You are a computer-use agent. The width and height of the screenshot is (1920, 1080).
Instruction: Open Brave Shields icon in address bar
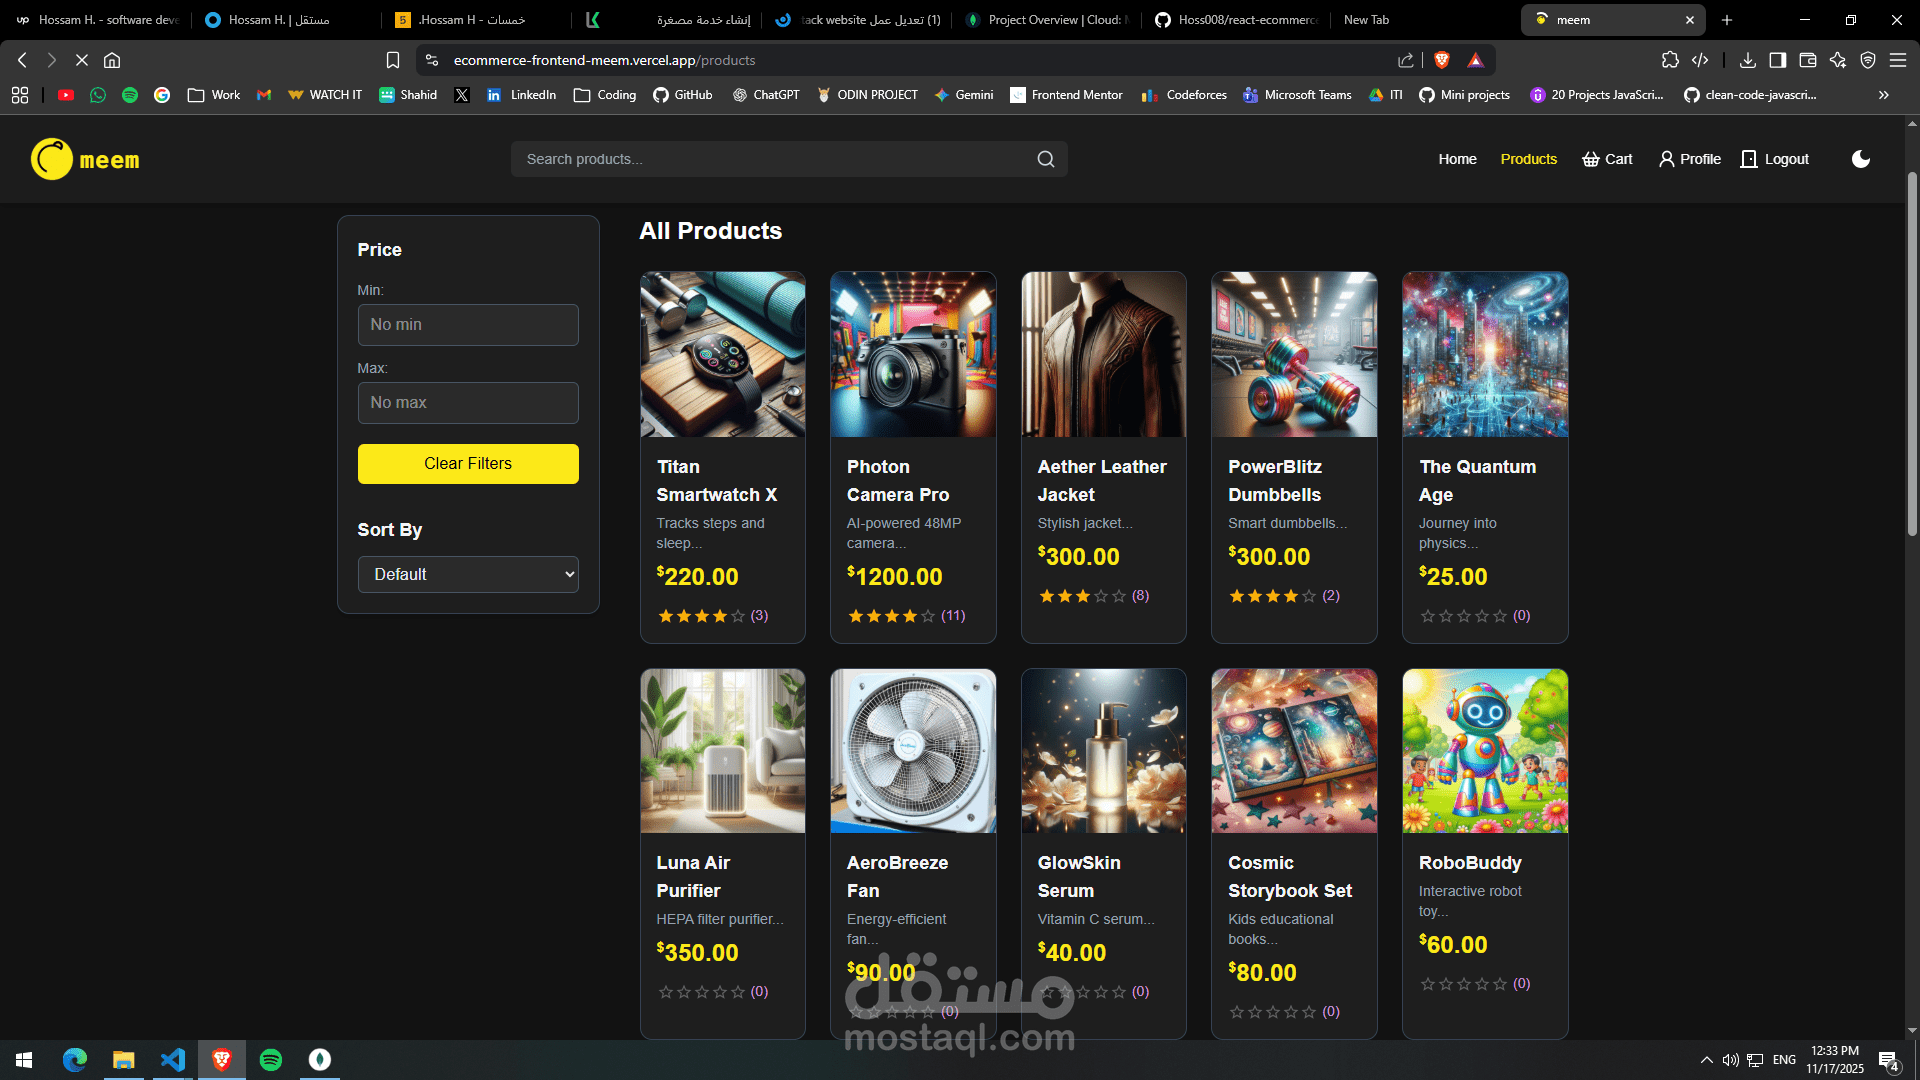tap(1441, 60)
